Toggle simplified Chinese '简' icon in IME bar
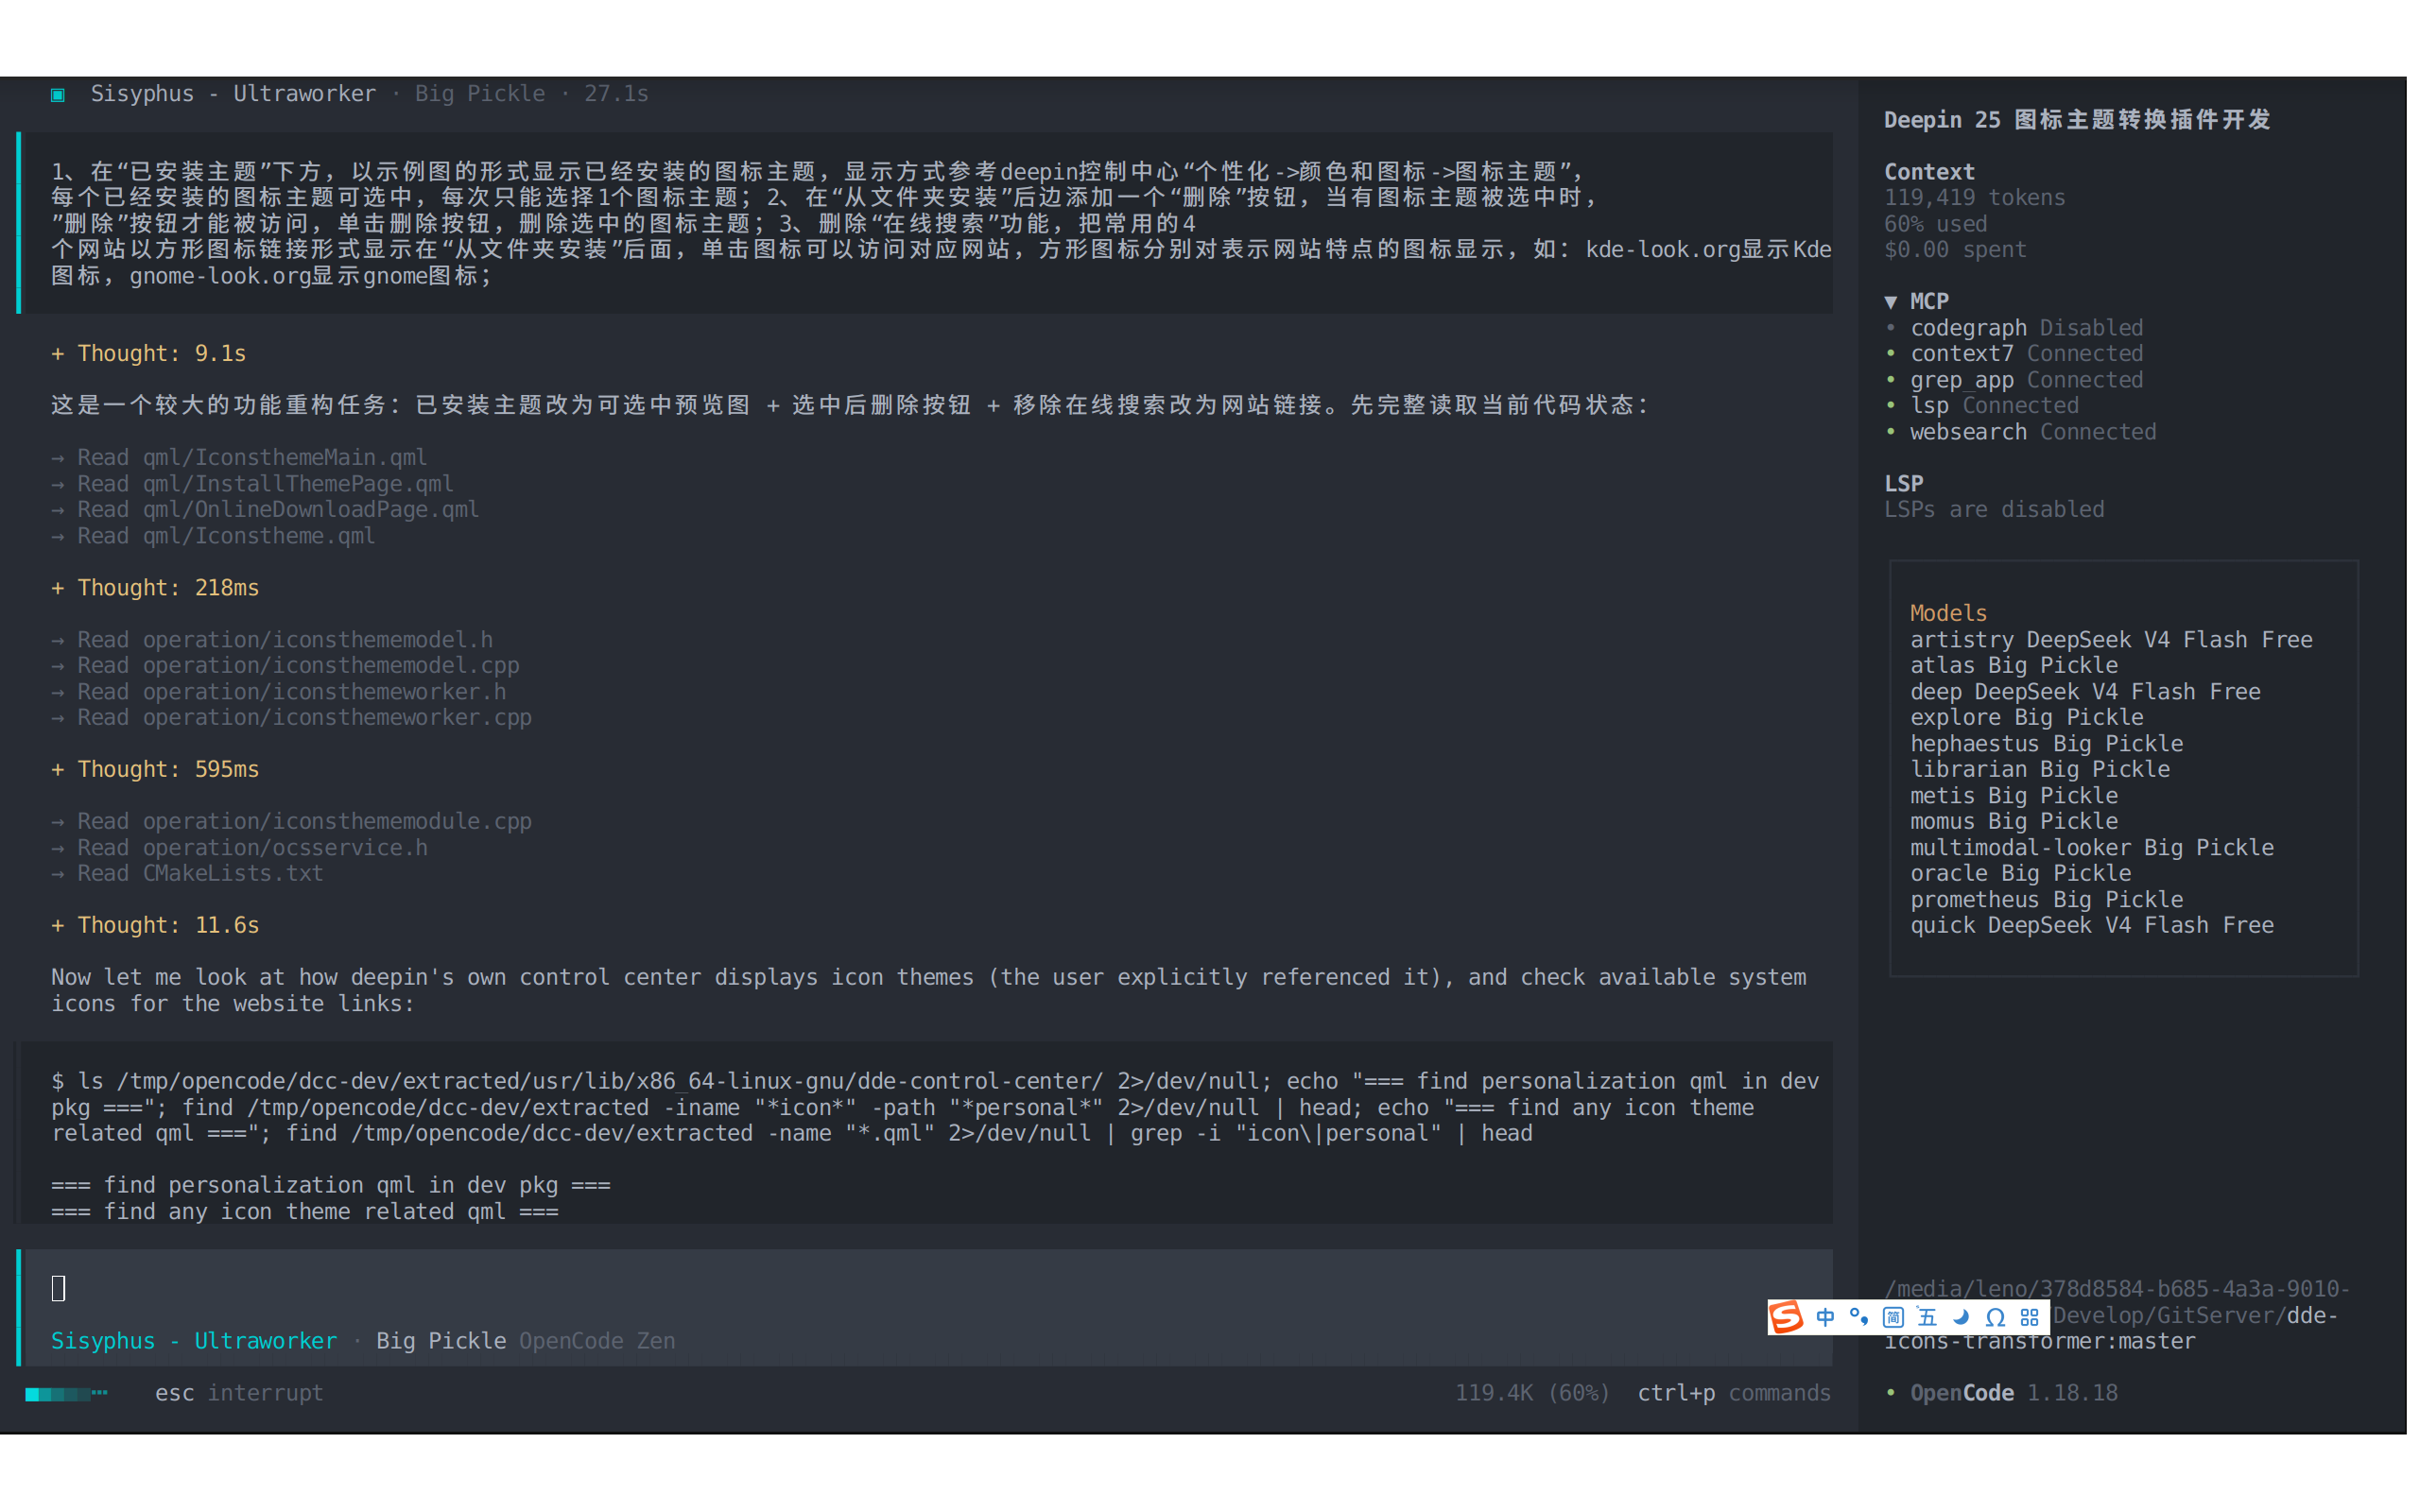The width and height of the screenshot is (2420, 1512). click(x=1893, y=1317)
